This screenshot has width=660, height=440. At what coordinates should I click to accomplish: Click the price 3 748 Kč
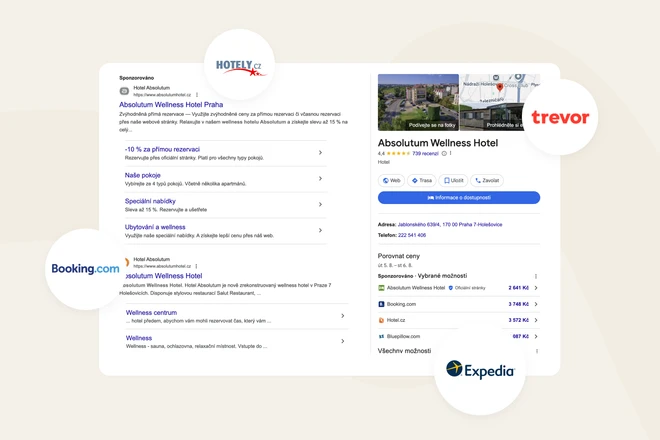point(519,304)
